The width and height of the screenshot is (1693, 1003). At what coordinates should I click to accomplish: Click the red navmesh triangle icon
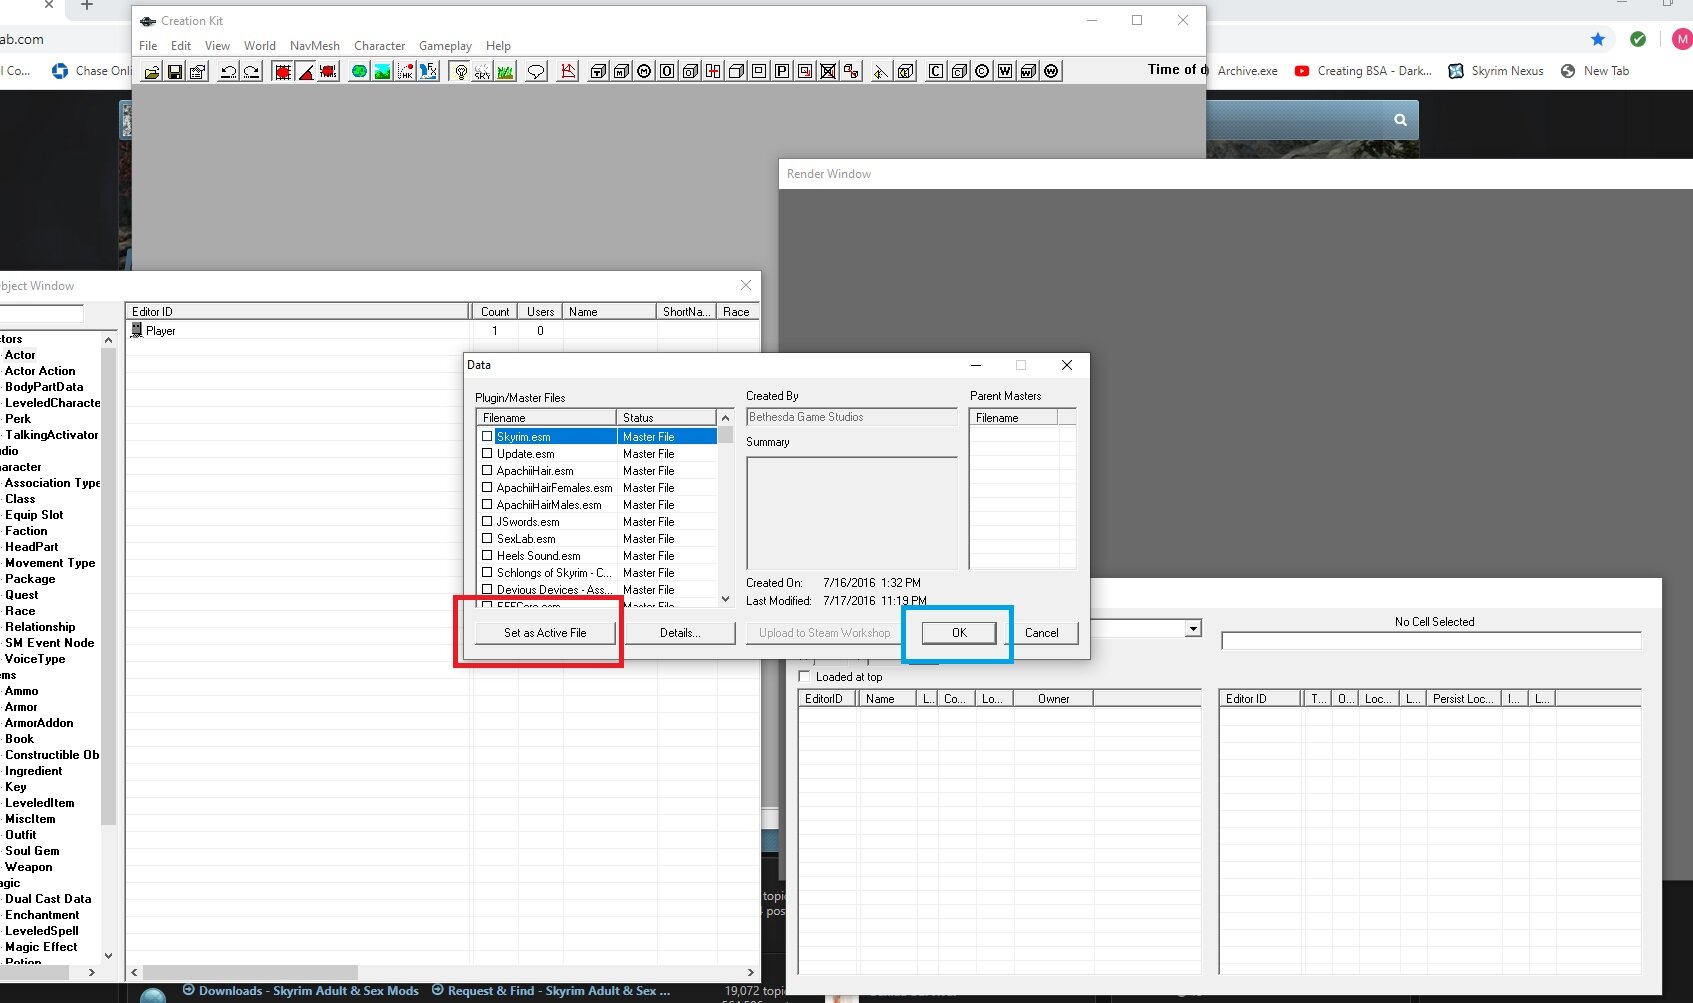point(568,71)
